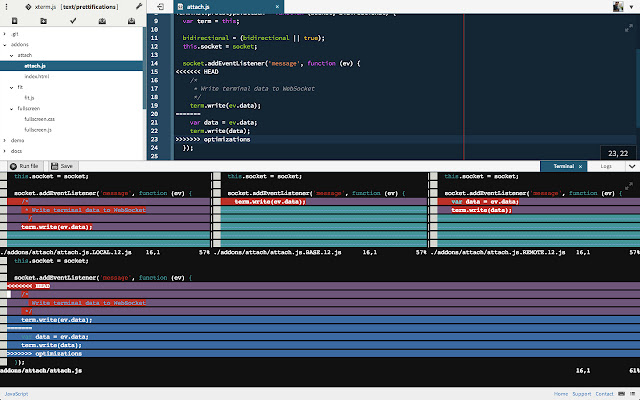640x400 pixels.
Task: Click the test/prettifications branch label
Action: [89, 7]
